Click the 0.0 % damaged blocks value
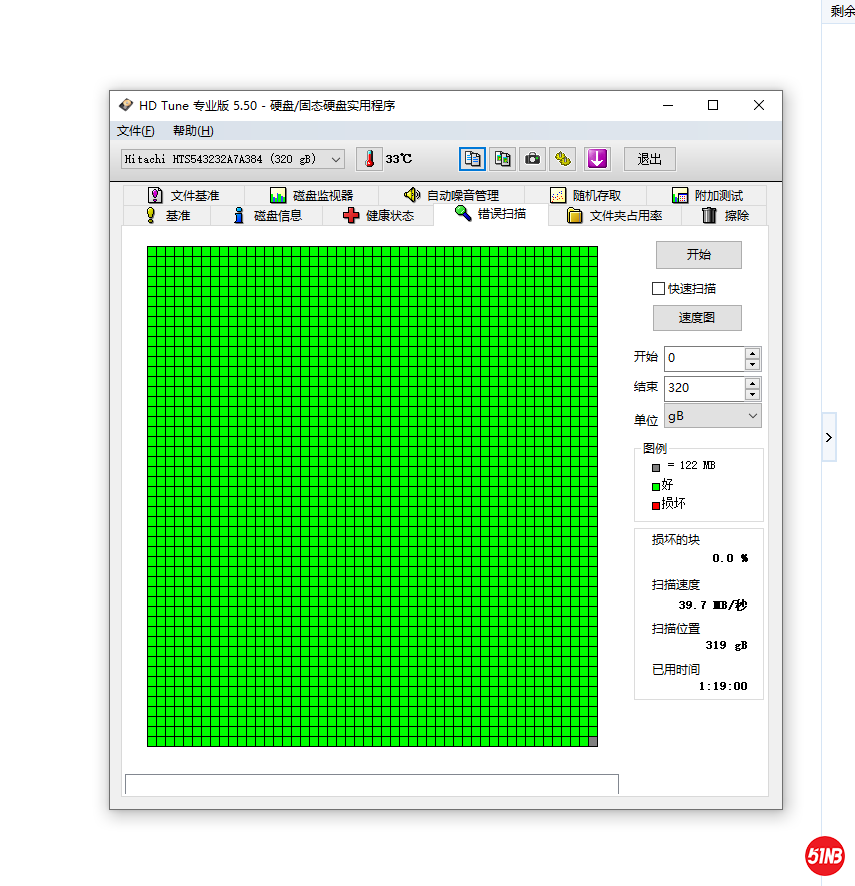 730,558
